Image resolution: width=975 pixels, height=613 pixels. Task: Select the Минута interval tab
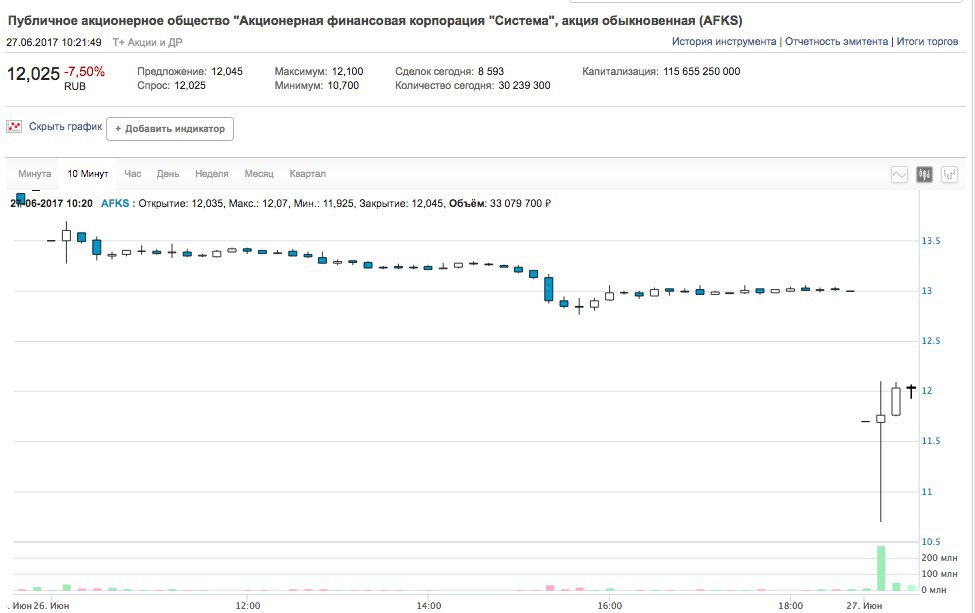click(x=35, y=174)
